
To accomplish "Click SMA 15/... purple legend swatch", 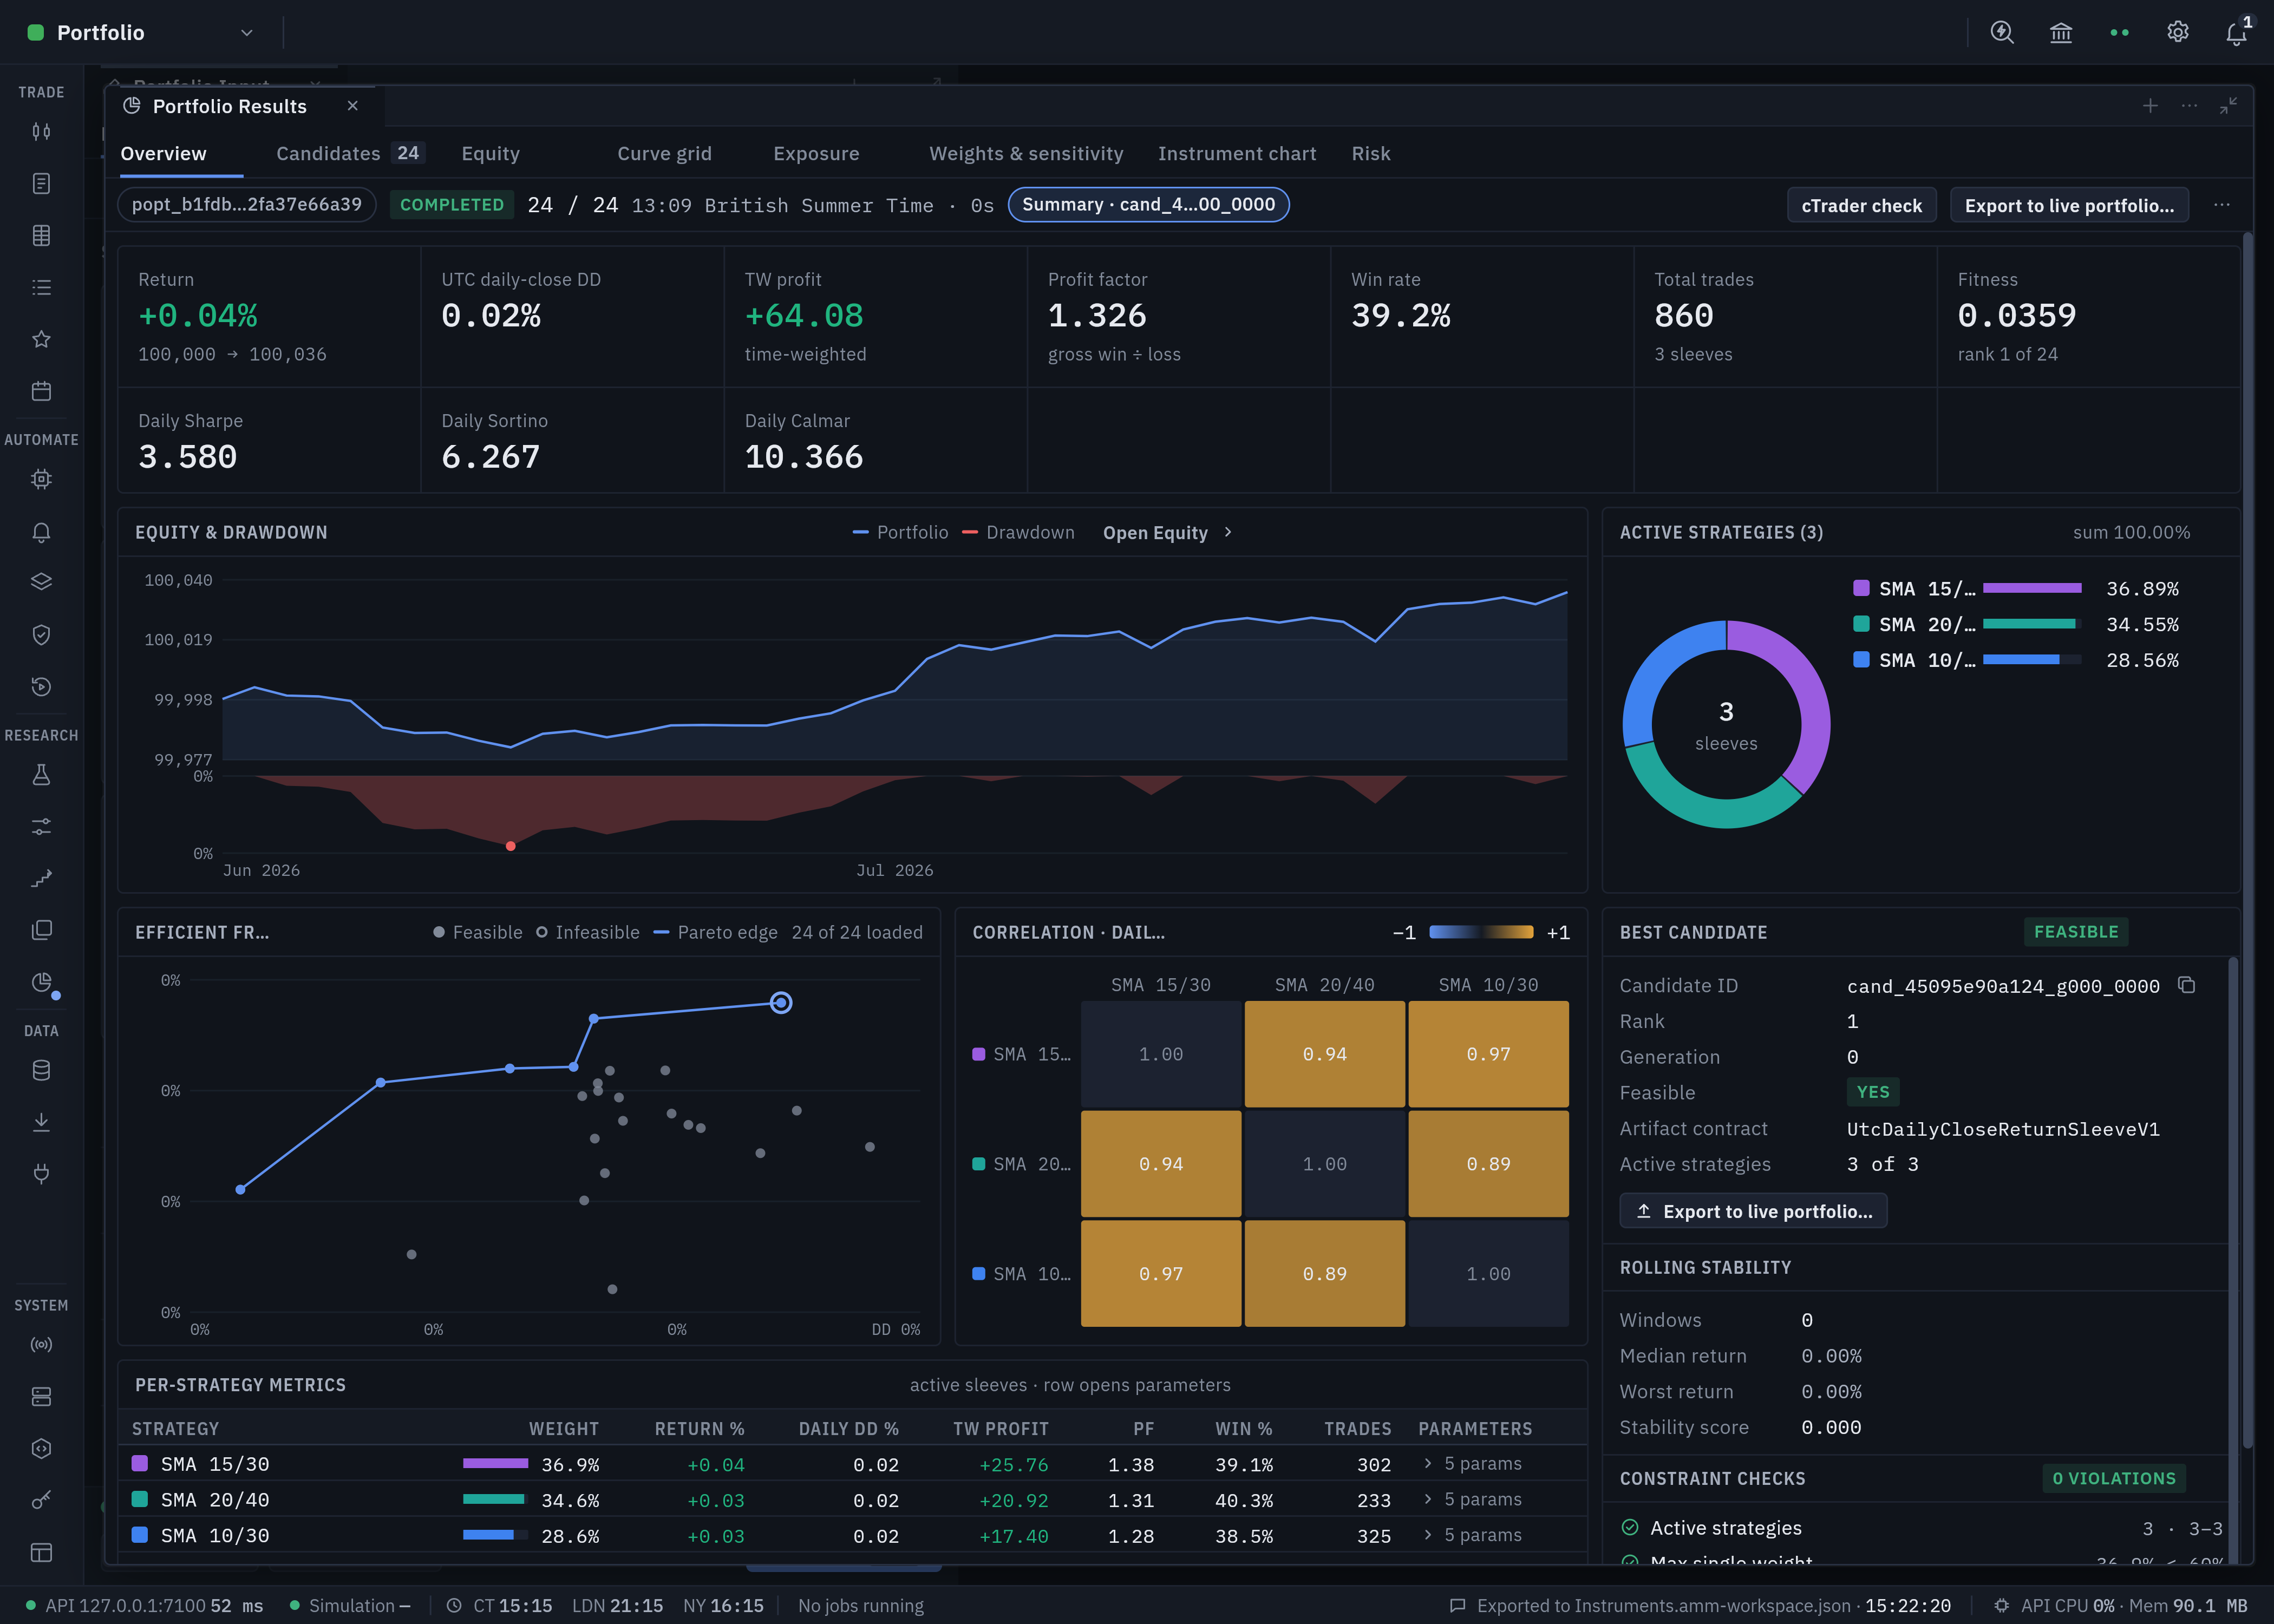I will [x=1861, y=588].
